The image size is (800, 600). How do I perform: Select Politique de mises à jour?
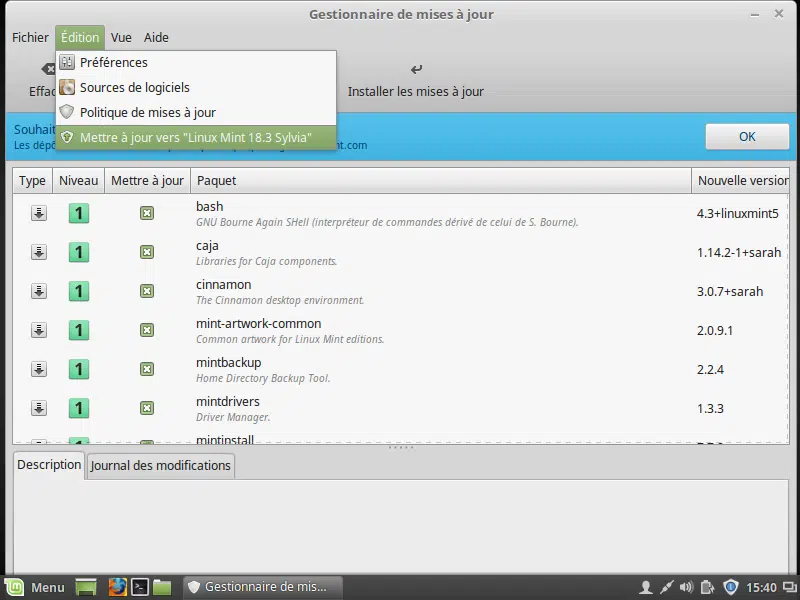(x=196, y=112)
